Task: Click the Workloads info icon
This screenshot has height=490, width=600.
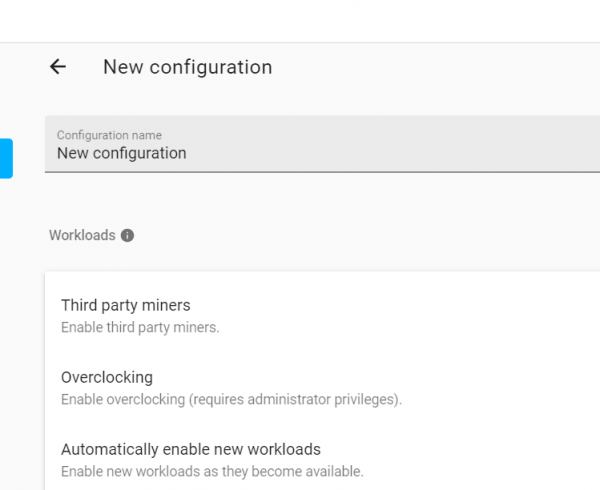Action: click(x=127, y=236)
